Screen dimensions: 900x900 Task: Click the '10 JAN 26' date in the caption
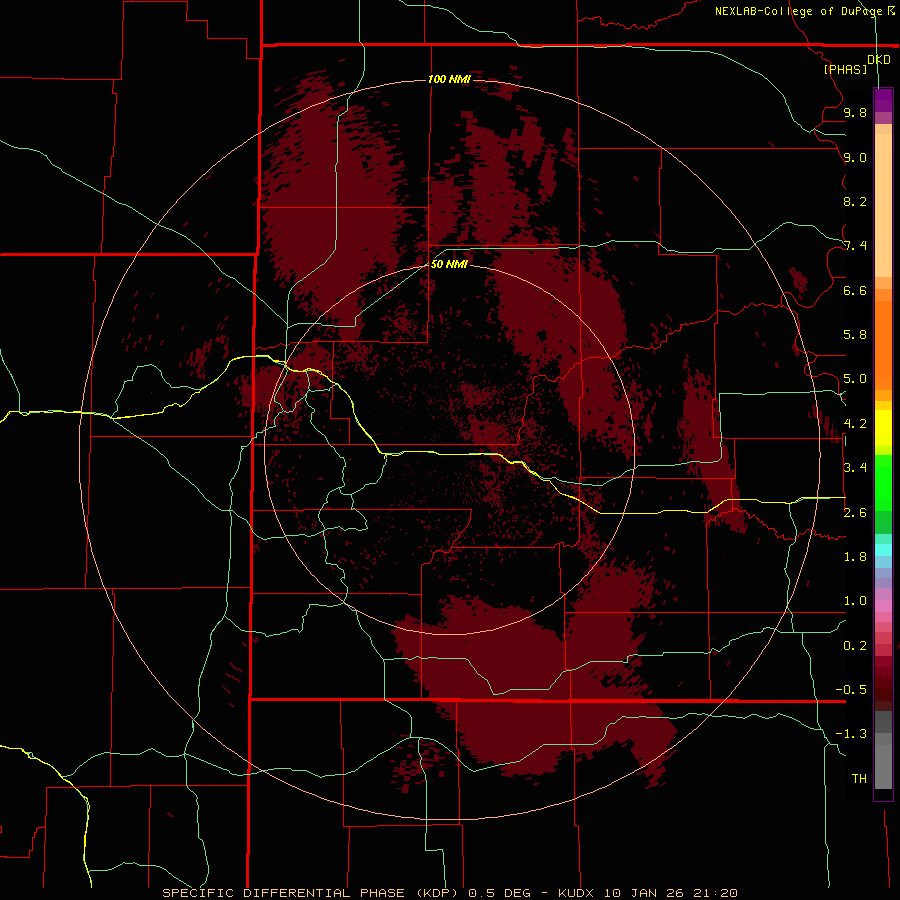(642, 893)
